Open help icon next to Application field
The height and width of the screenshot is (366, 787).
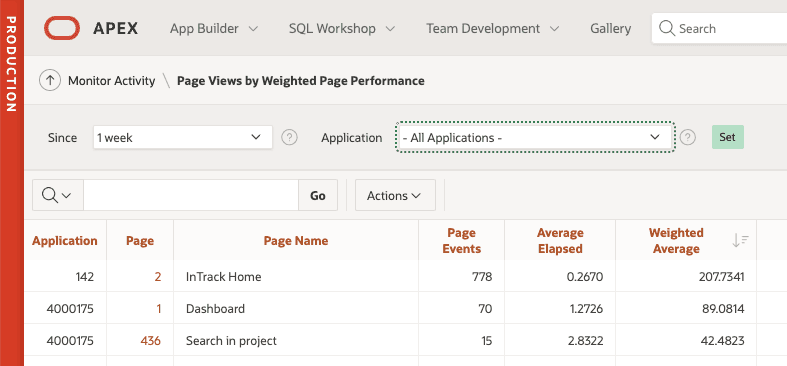pos(688,137)
